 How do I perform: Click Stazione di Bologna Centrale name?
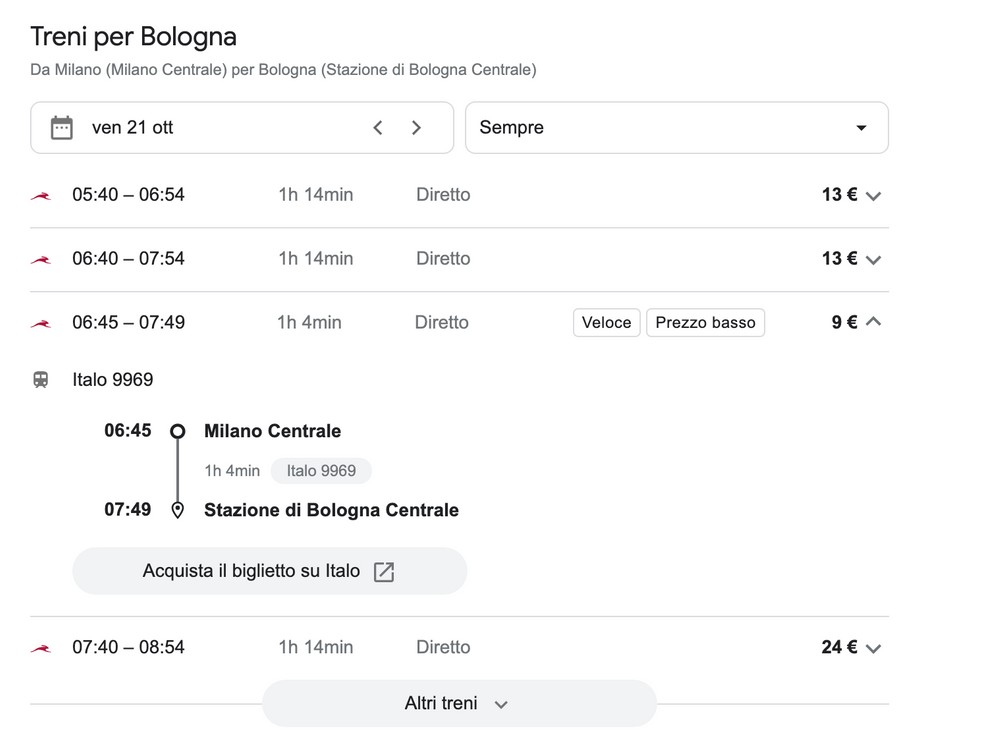331,510
